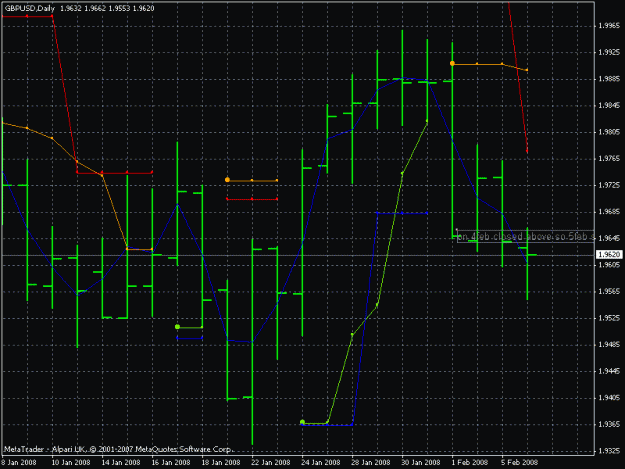Screen dimensions: 625x469
Task: Click the 16 Jan 2008 date label
Action: [x=171, y=463]
